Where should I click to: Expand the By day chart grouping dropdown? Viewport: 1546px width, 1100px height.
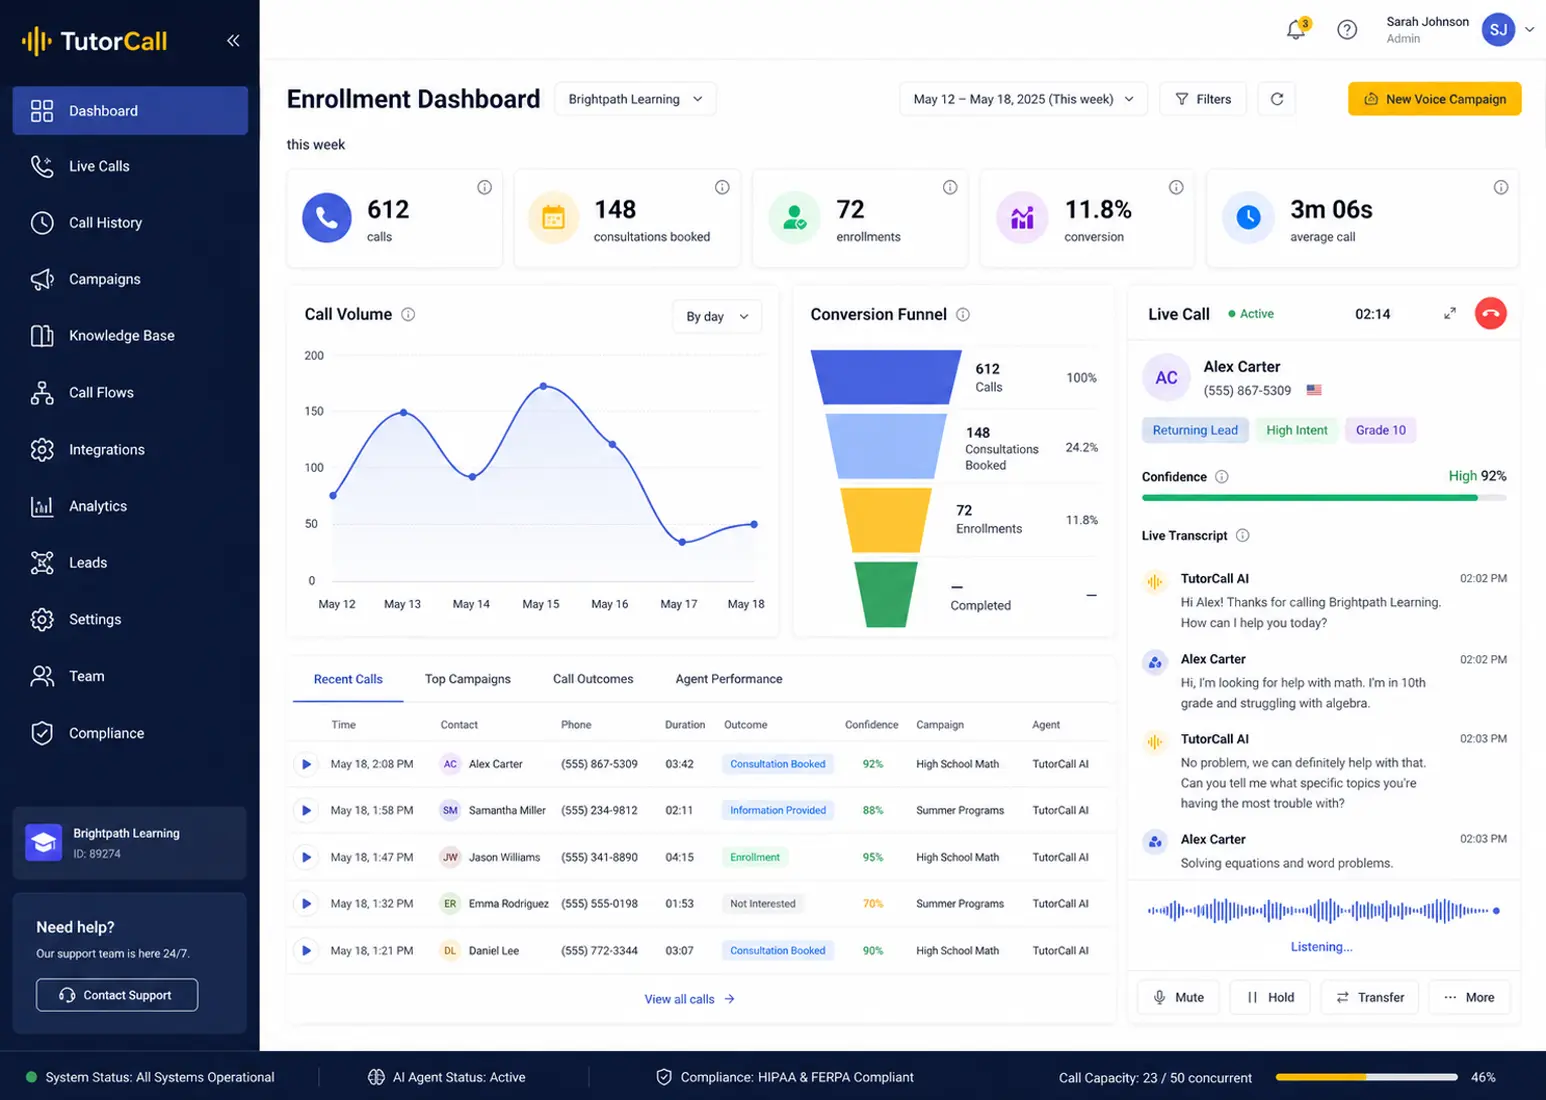(x=717, y=316)
